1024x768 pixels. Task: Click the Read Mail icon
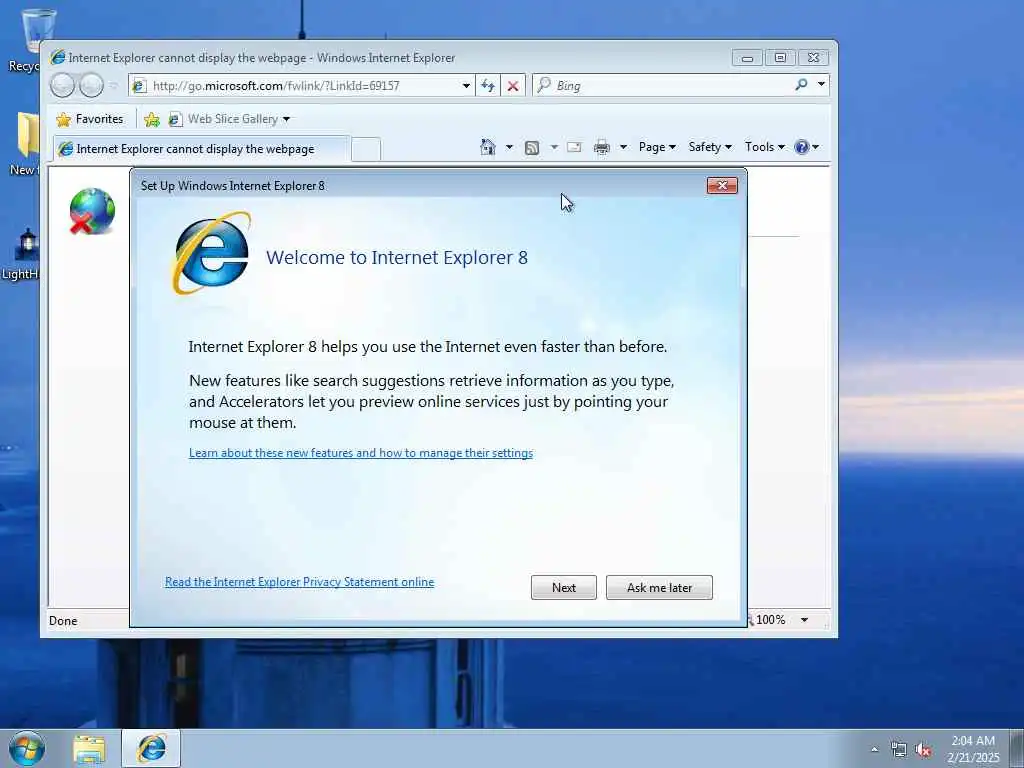(x=574, y=147)
